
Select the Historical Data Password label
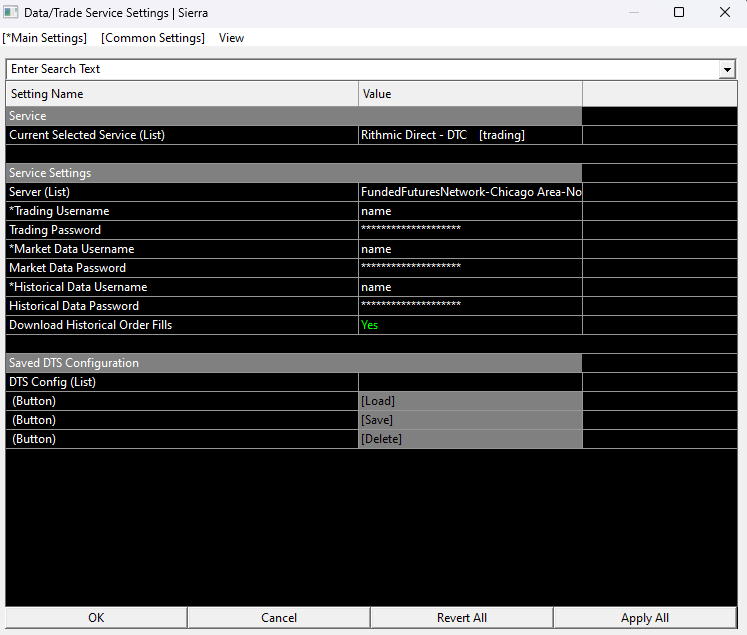click(74, 306)
